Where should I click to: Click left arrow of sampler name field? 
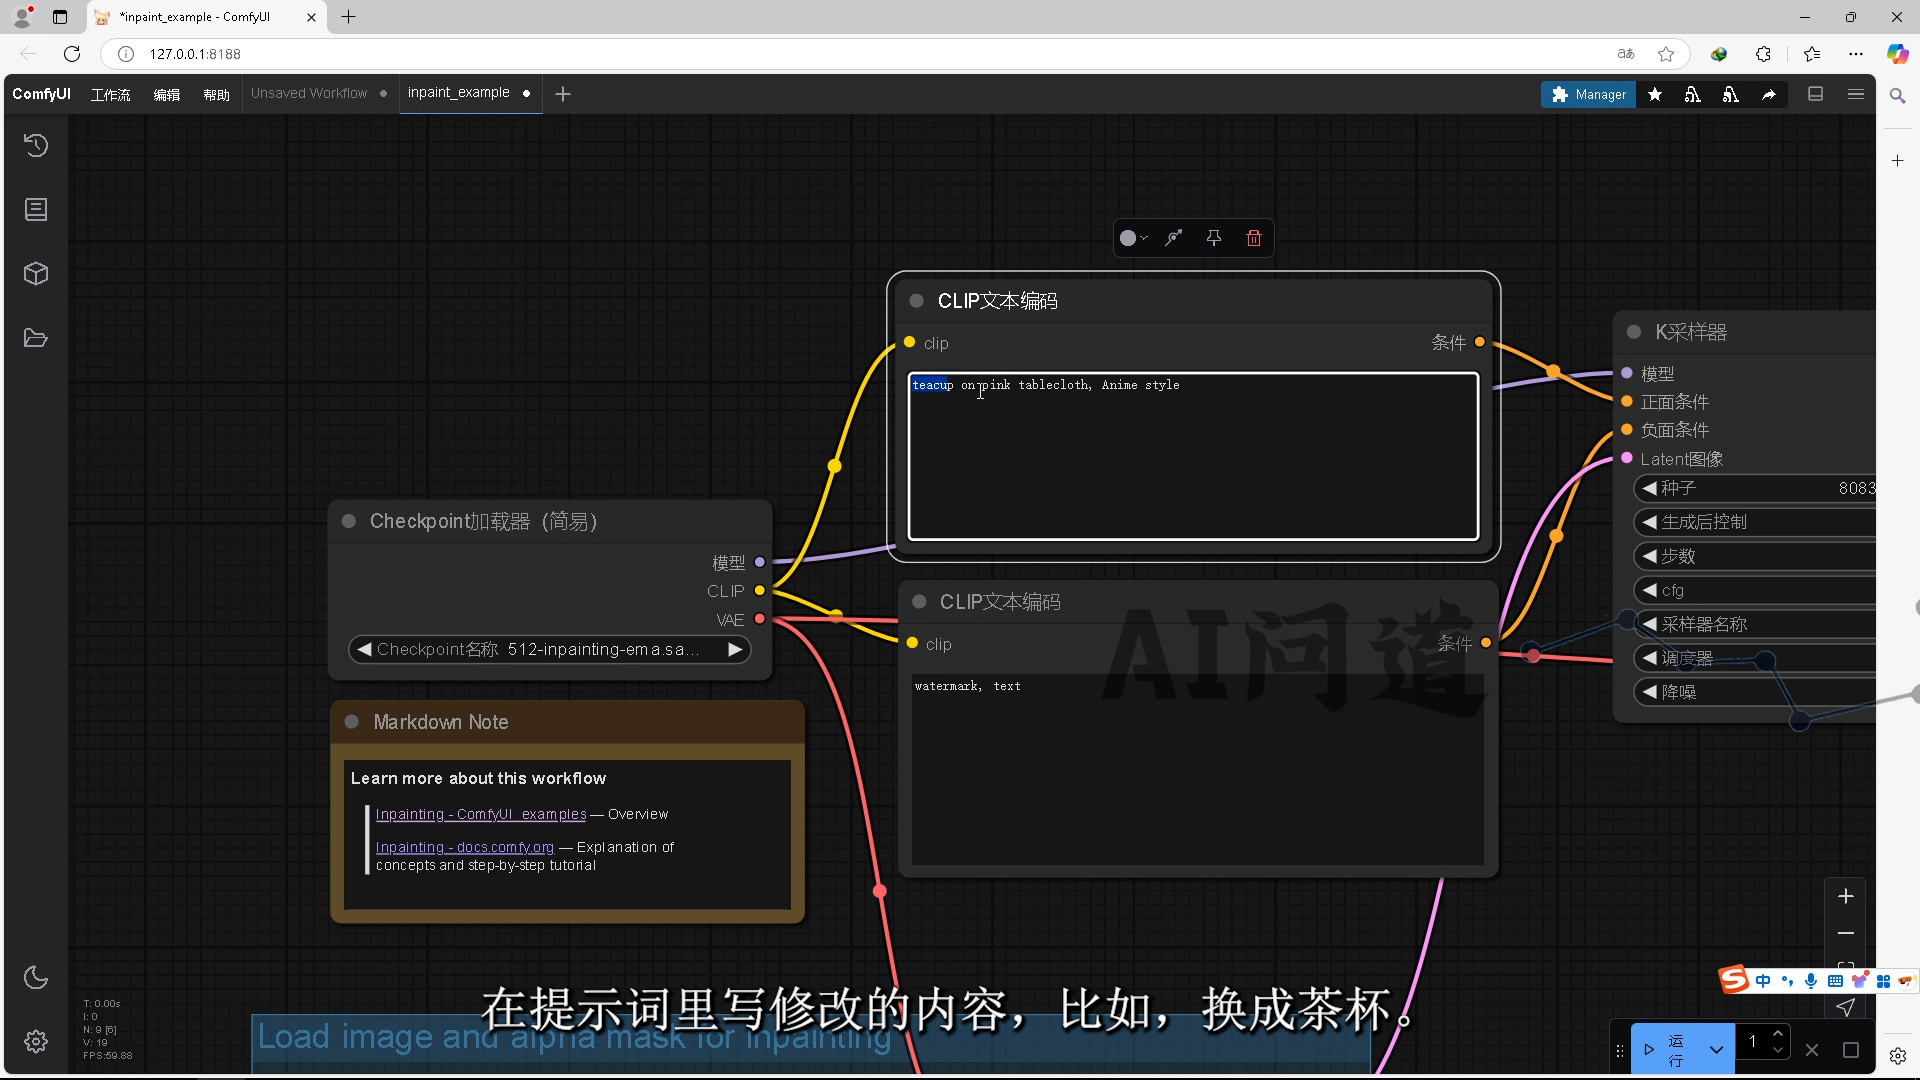[1650, 624]
